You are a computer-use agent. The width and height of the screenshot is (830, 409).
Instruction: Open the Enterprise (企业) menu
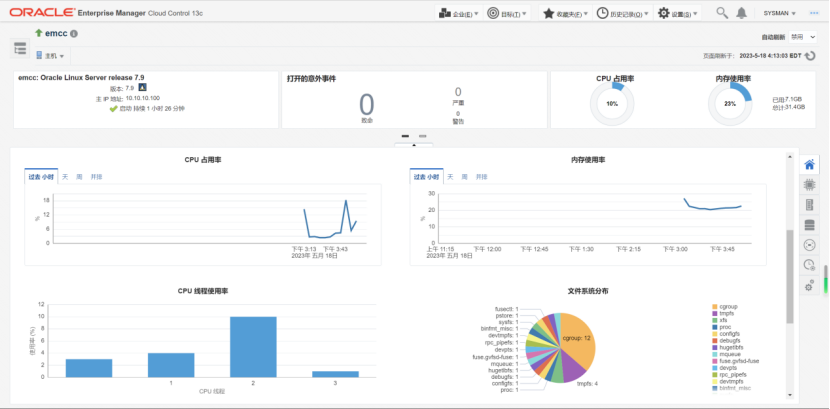(459, 13)
